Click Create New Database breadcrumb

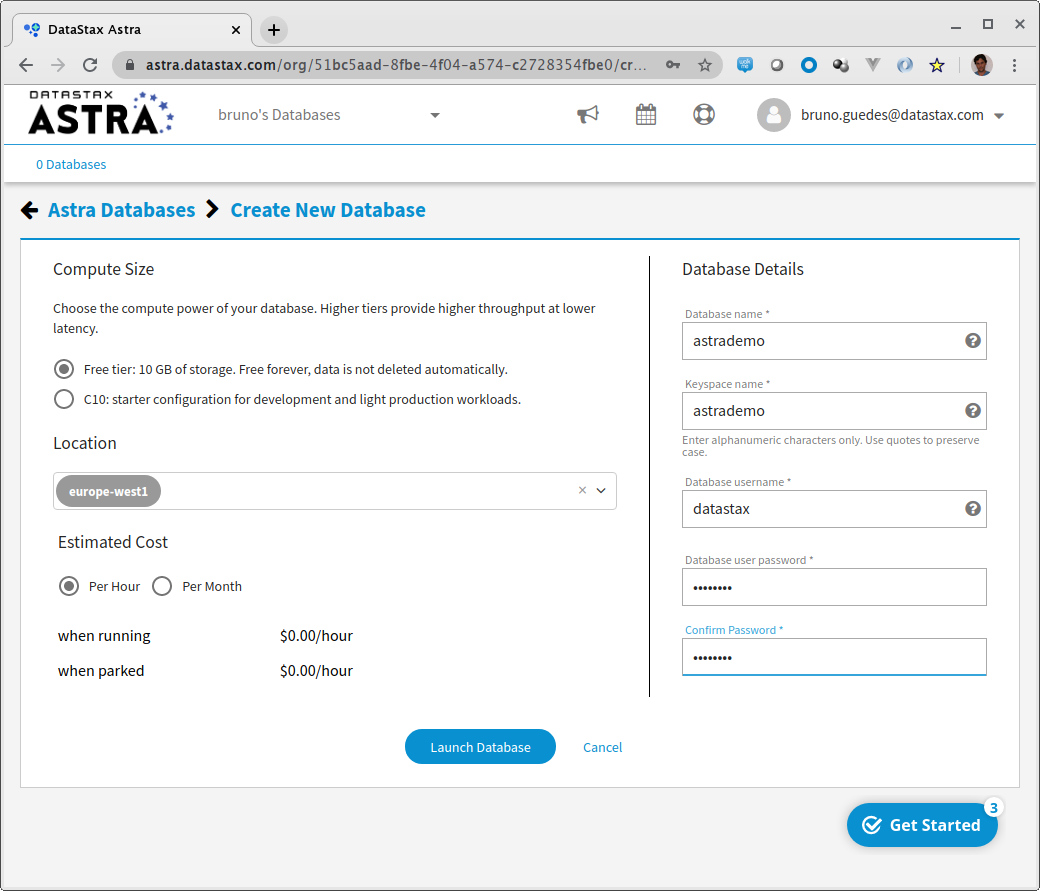[x=328, y=210]
